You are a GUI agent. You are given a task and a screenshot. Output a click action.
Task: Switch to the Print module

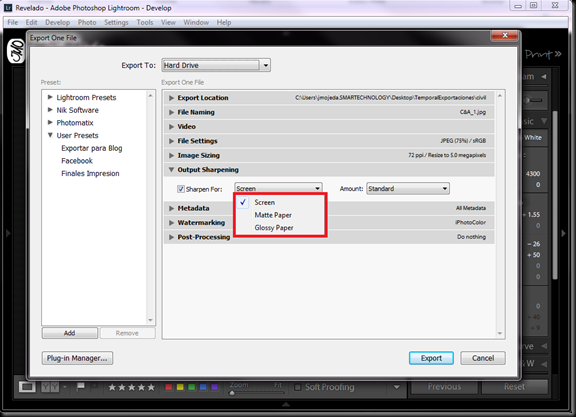(x=538, y=54)
